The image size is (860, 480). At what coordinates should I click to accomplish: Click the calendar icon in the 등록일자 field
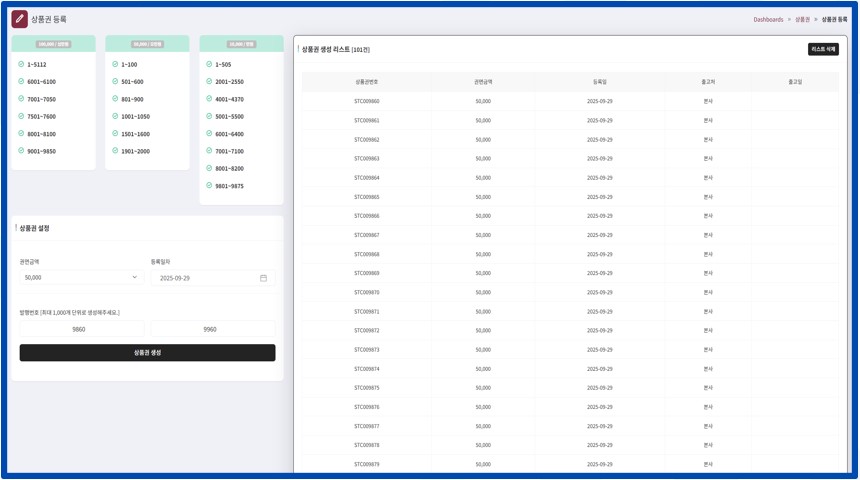tap(264, 278)
